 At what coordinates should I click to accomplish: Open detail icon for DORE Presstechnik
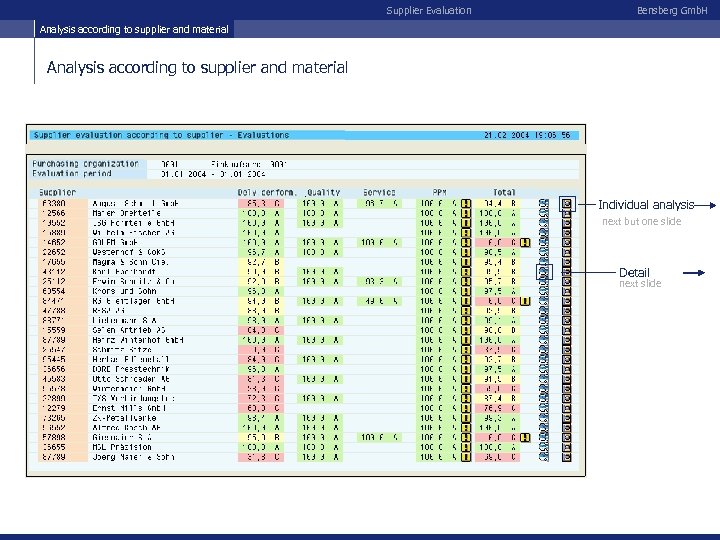click(x=544, y=369)
